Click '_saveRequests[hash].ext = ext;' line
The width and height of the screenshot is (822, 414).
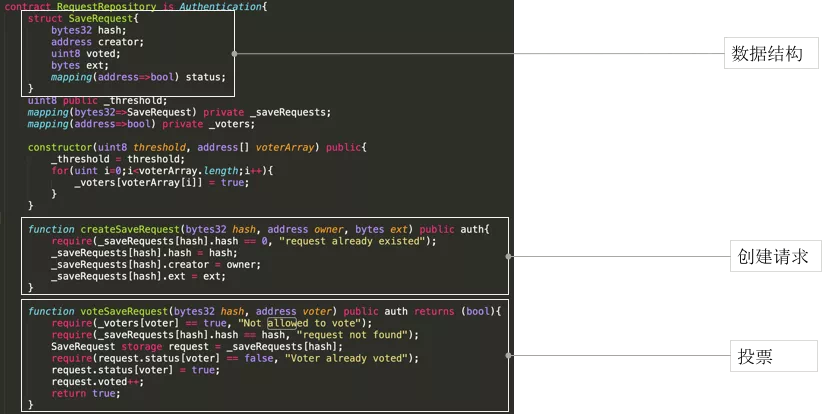(x=138, y=276)
